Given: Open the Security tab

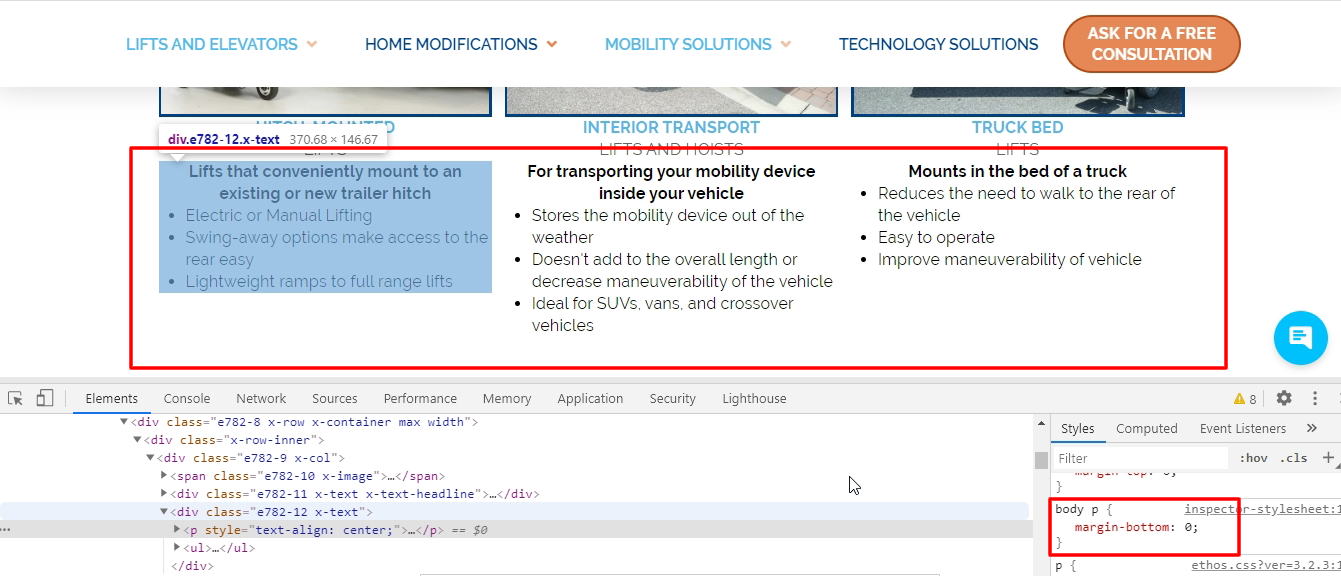Looking at the screenshot, I should [672, 398].
